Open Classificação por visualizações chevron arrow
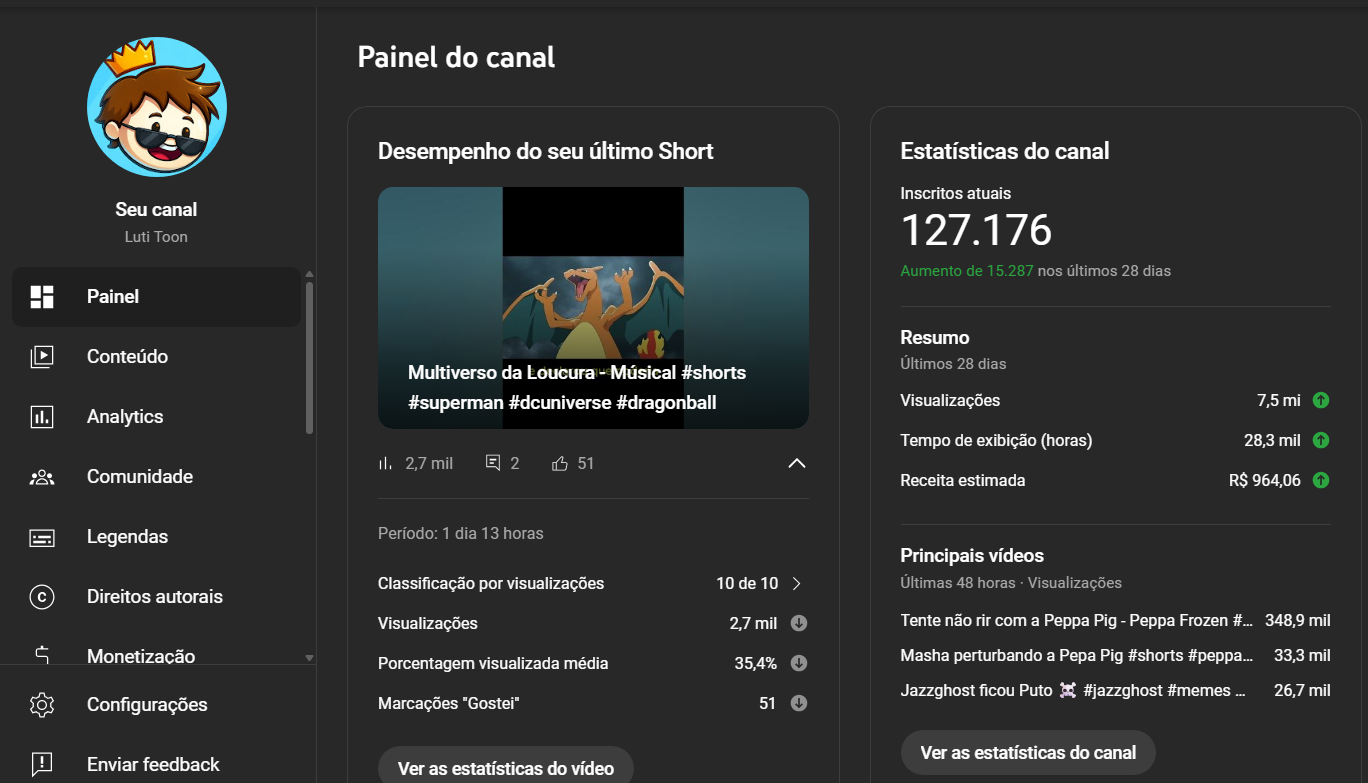The height and width of the screenshot is (783, 1368). (x=797, y=583)
